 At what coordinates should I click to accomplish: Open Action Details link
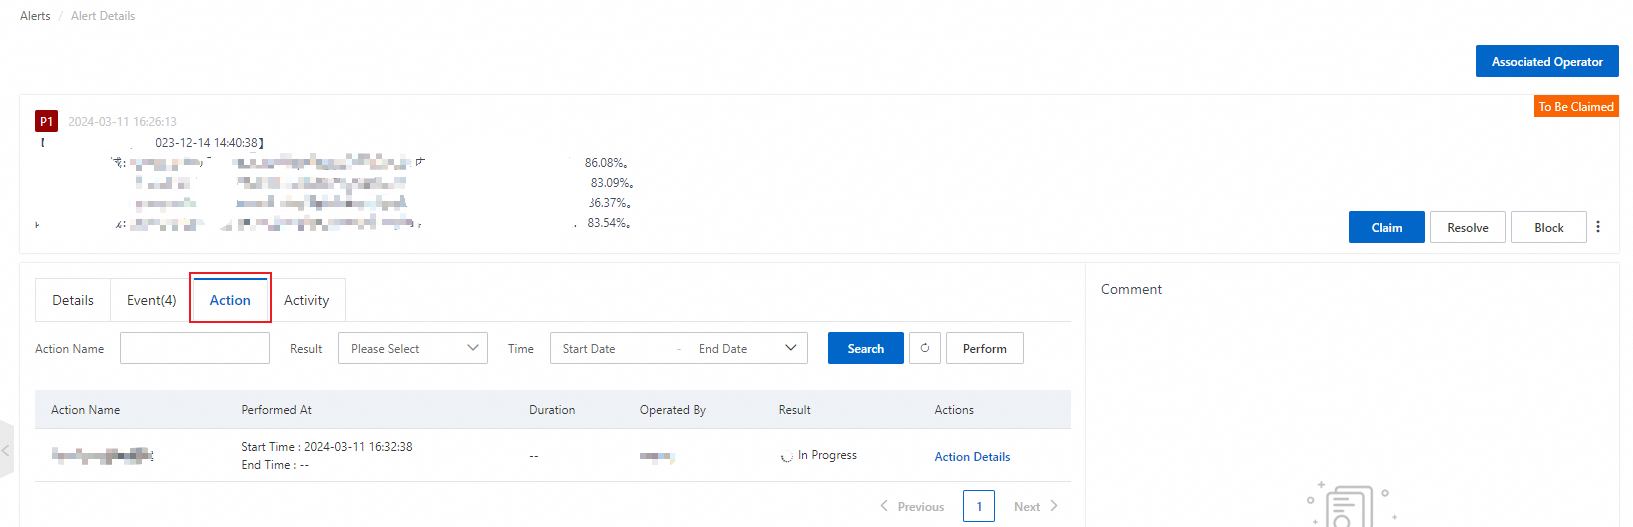(x=972, y=456)
